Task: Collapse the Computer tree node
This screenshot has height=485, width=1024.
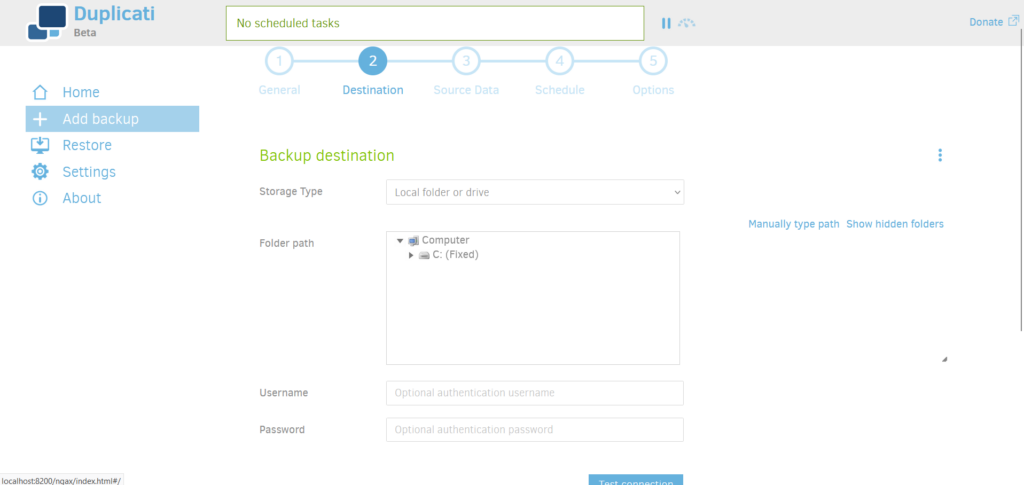Action: [x=400, y=240]
